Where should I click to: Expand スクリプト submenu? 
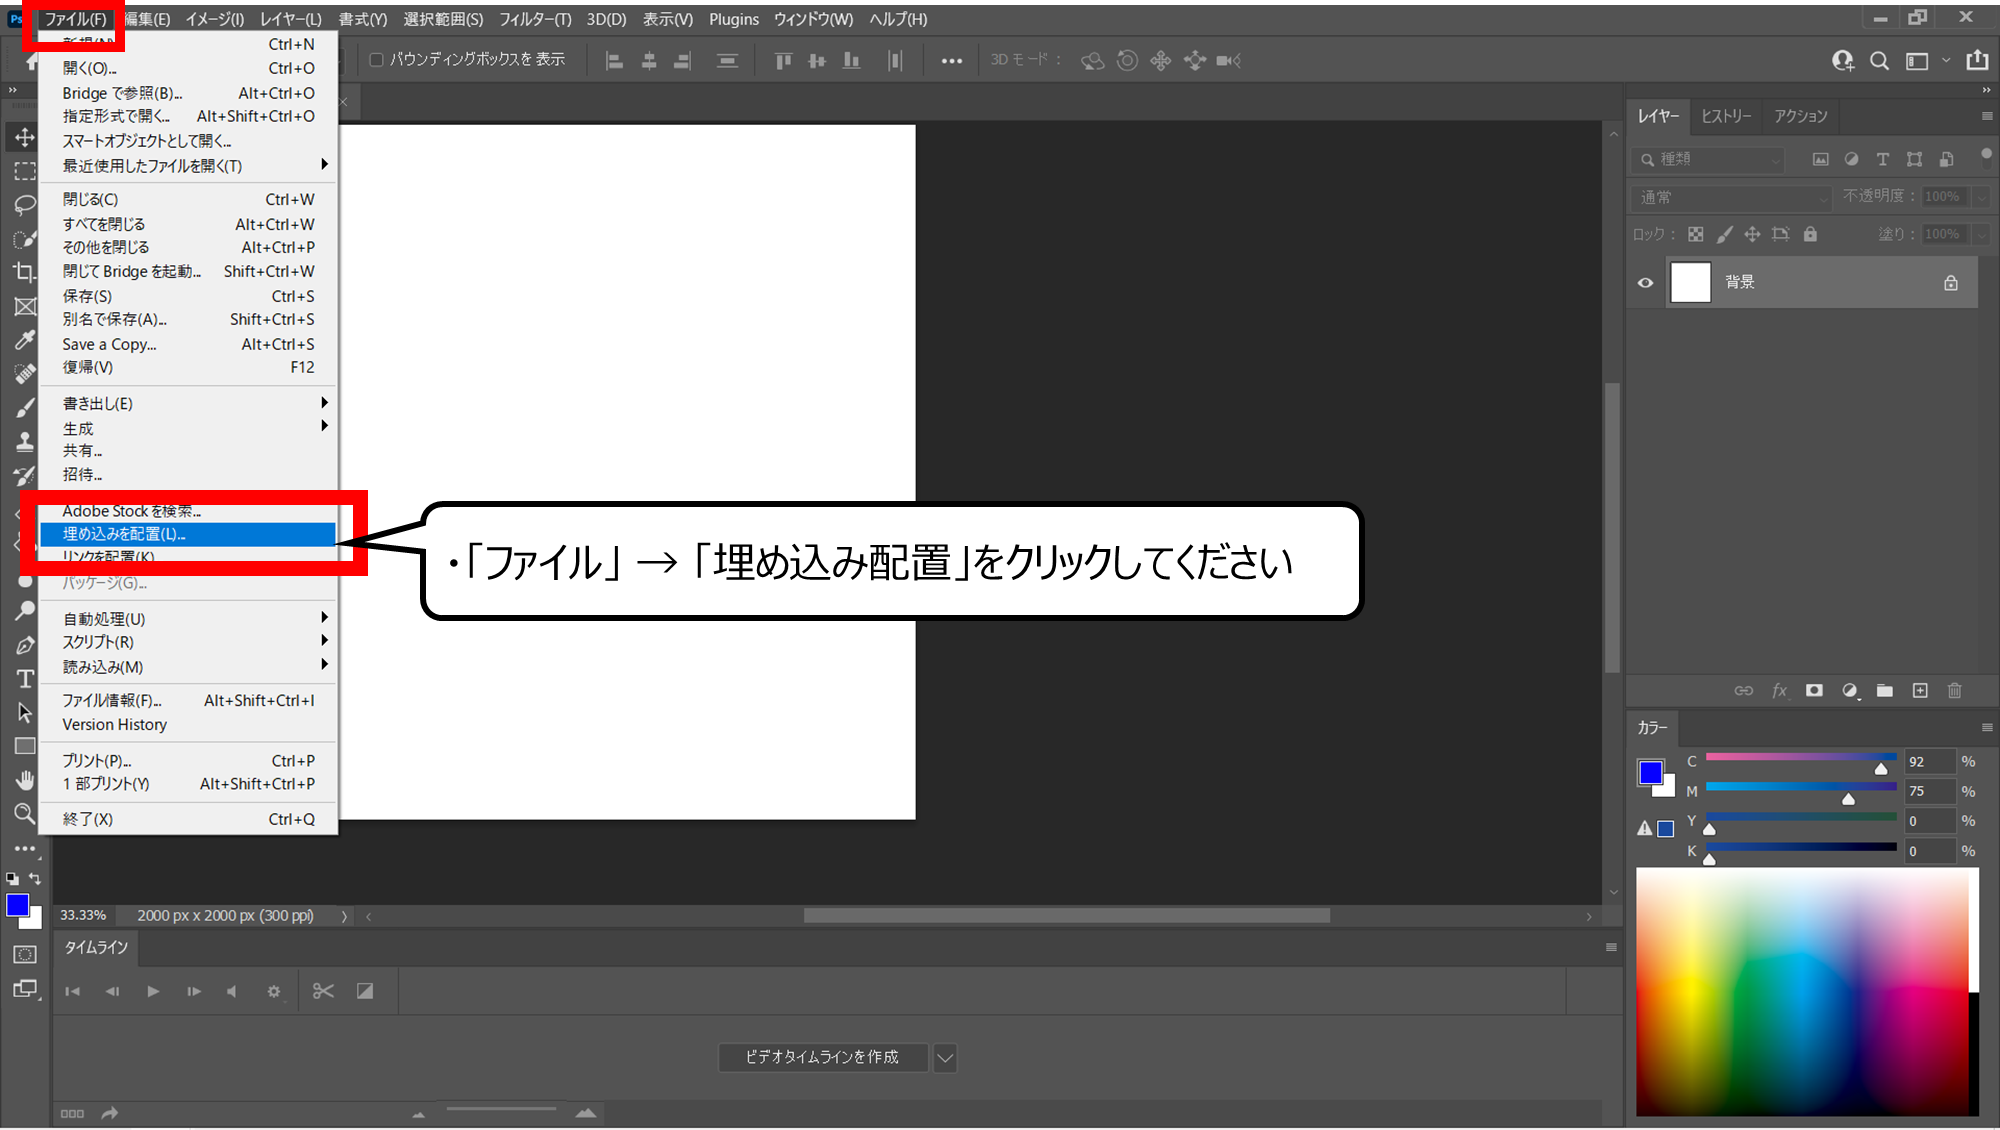[x=188, y=642]
